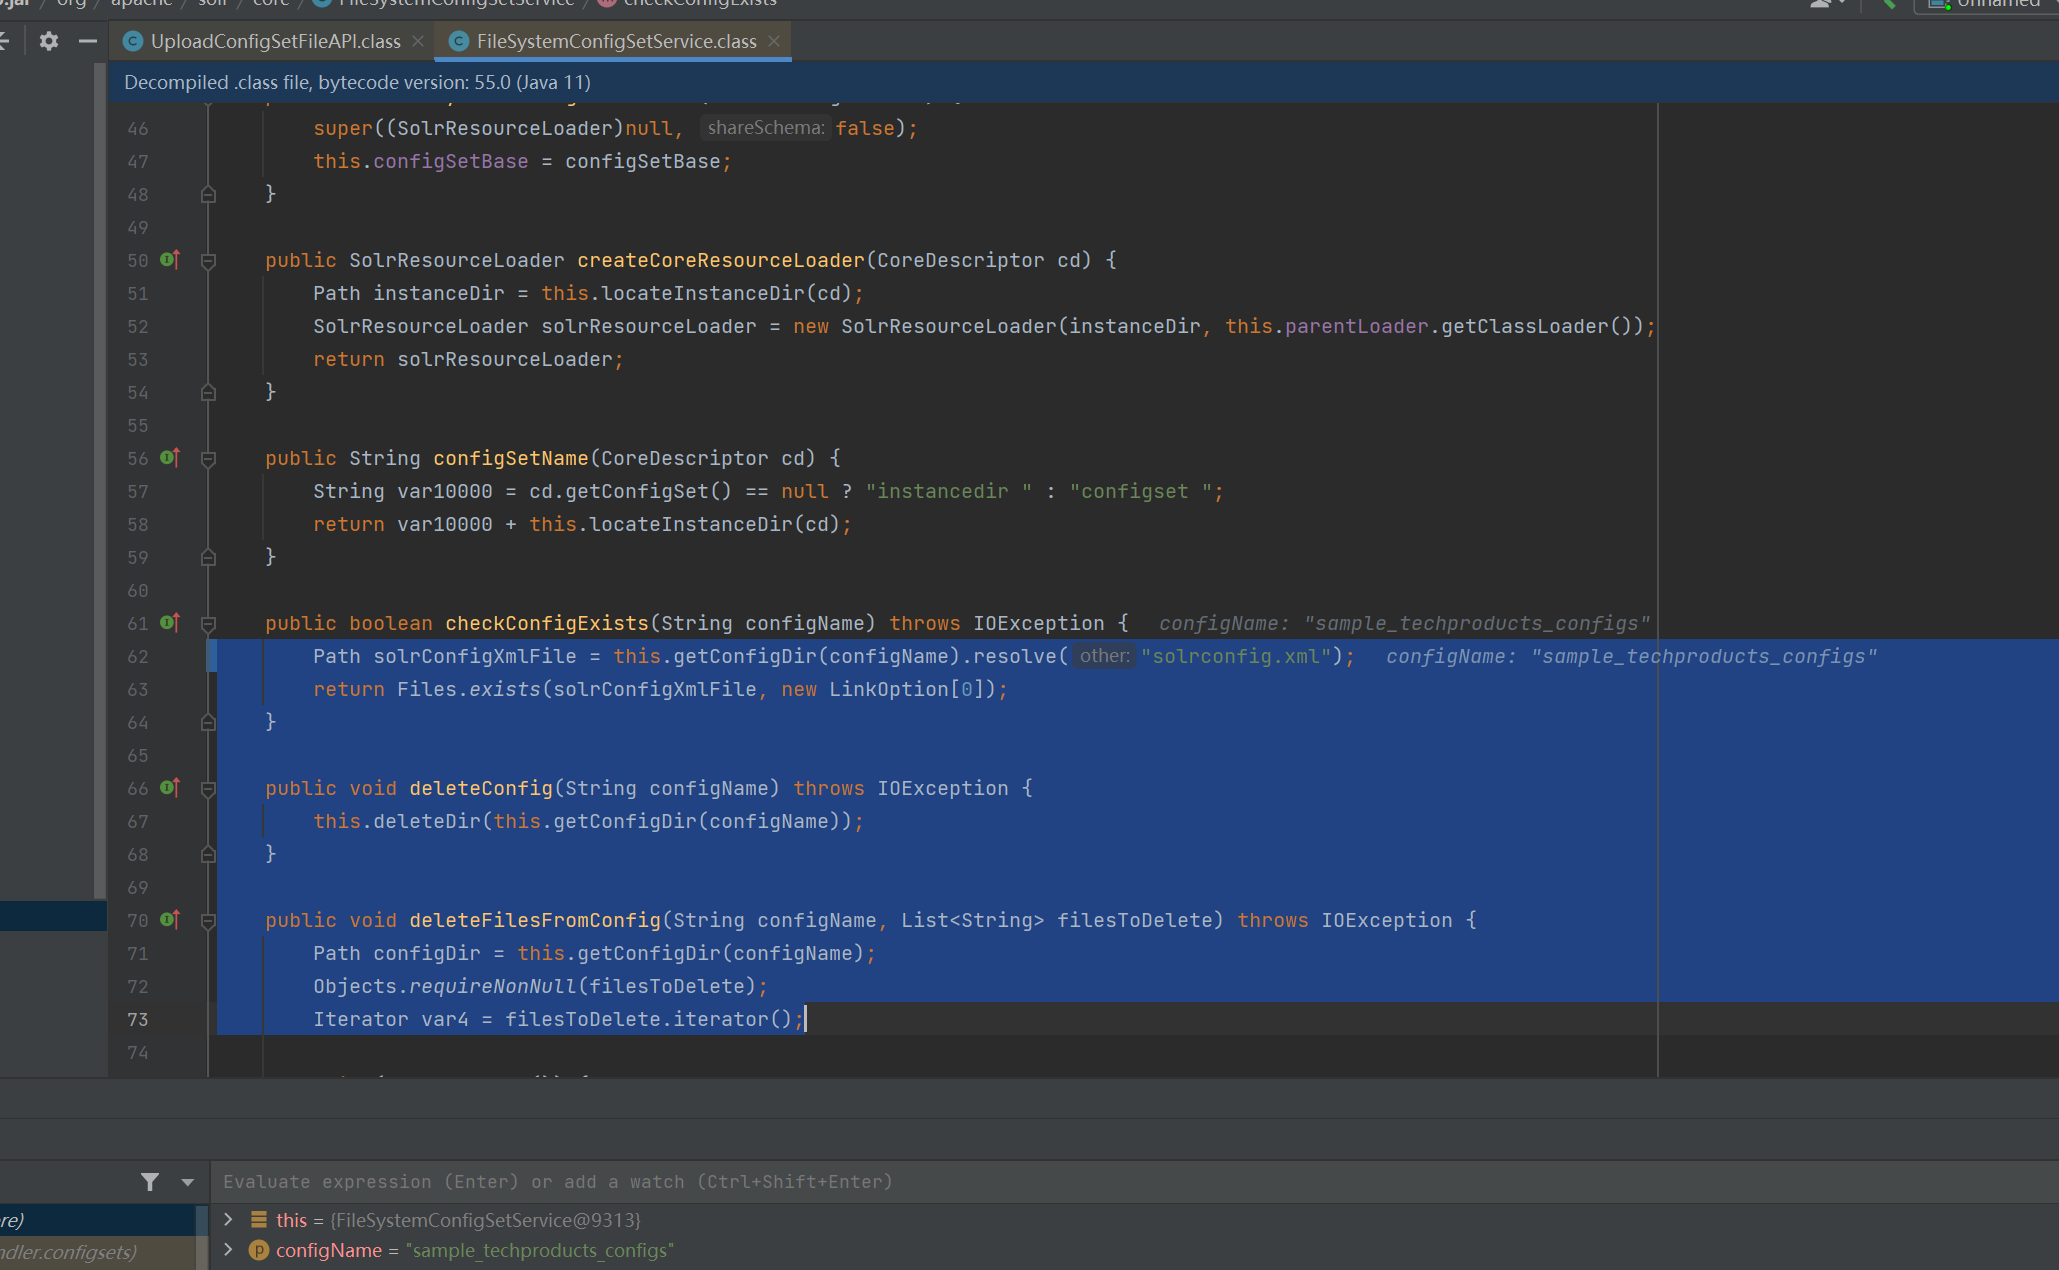Click the fold end marker on line 54
The image size is (2059, 1270).
tap(208, 392)
